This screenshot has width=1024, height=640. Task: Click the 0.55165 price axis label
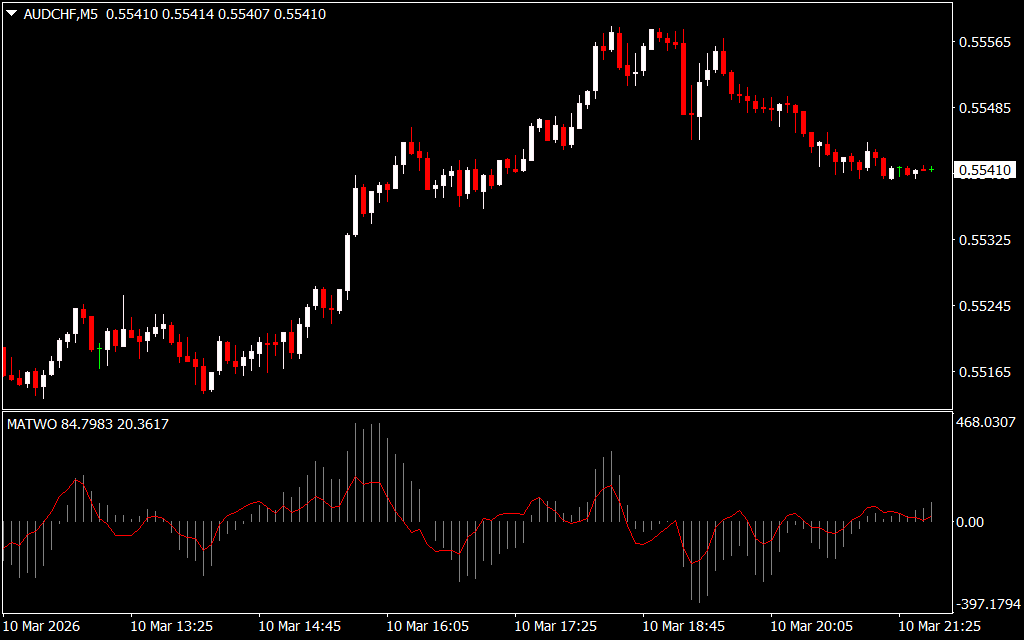986,372
